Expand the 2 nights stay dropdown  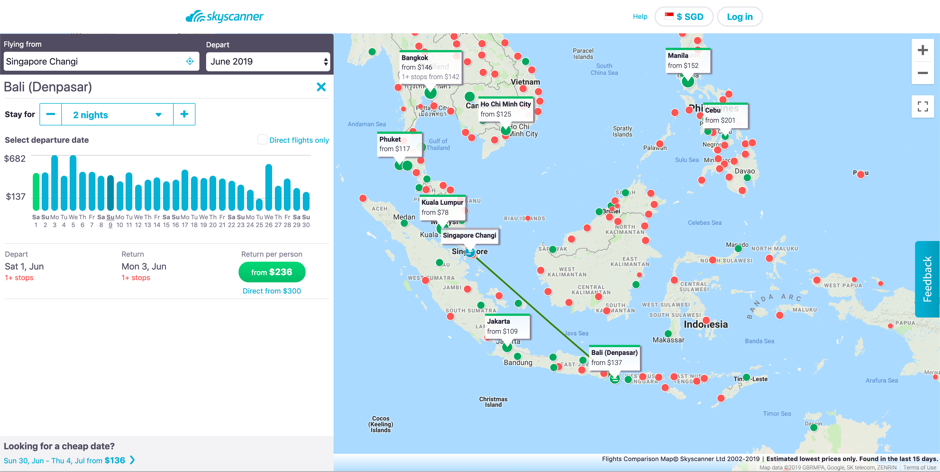coord(117,115)
